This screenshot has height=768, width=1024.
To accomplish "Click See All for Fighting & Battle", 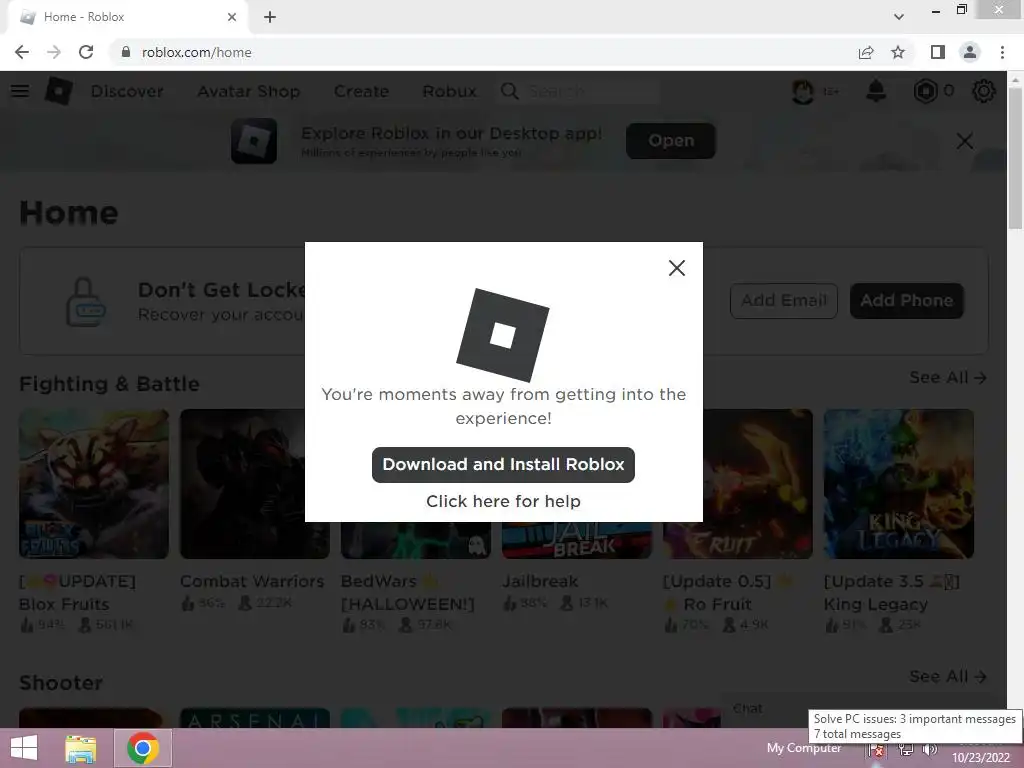I will [x=948, y=377].
